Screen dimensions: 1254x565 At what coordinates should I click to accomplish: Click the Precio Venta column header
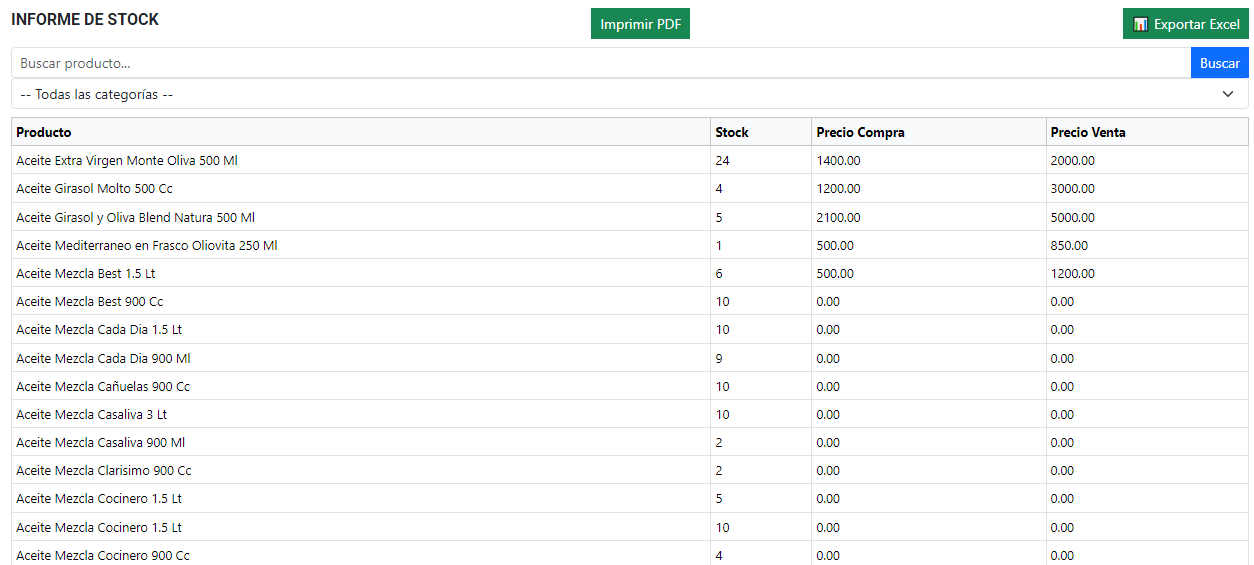click(1088, 132)
